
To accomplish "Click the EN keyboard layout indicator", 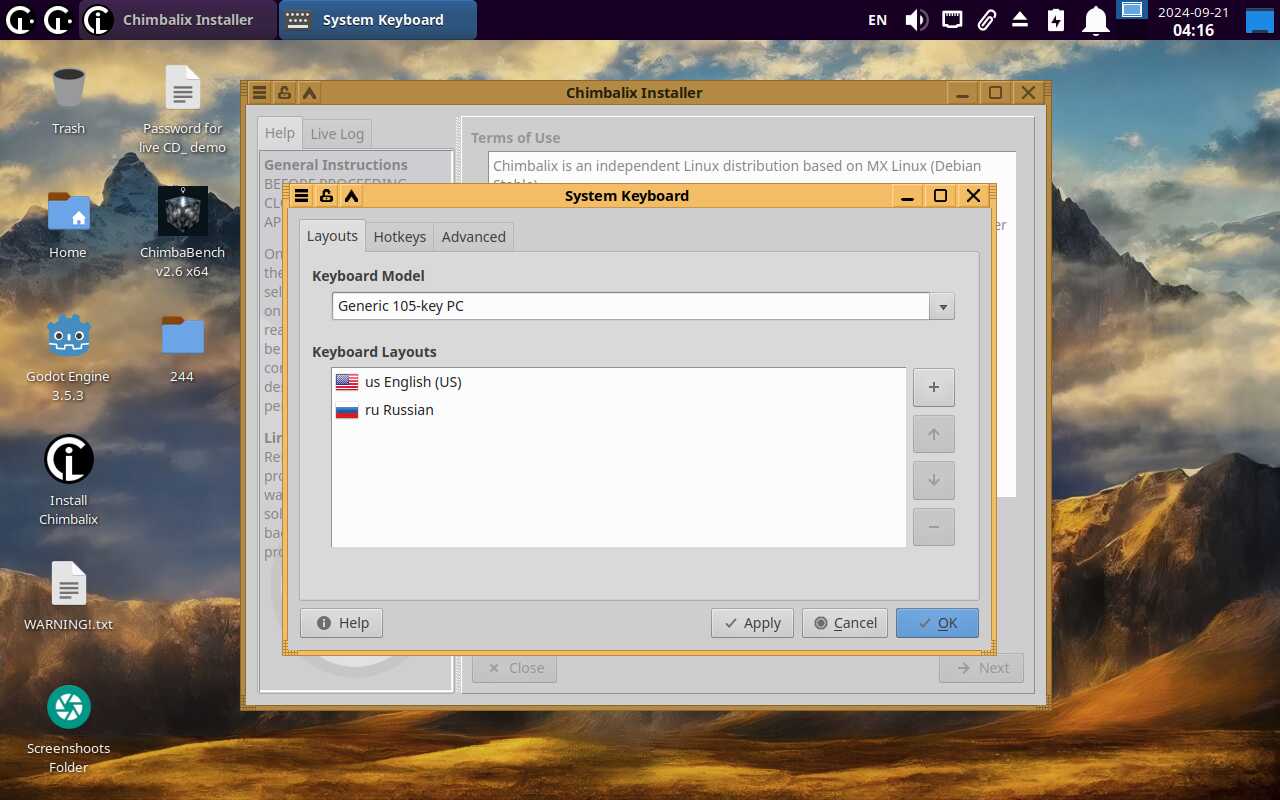I will pyautogui.click(x=877, y=20).
